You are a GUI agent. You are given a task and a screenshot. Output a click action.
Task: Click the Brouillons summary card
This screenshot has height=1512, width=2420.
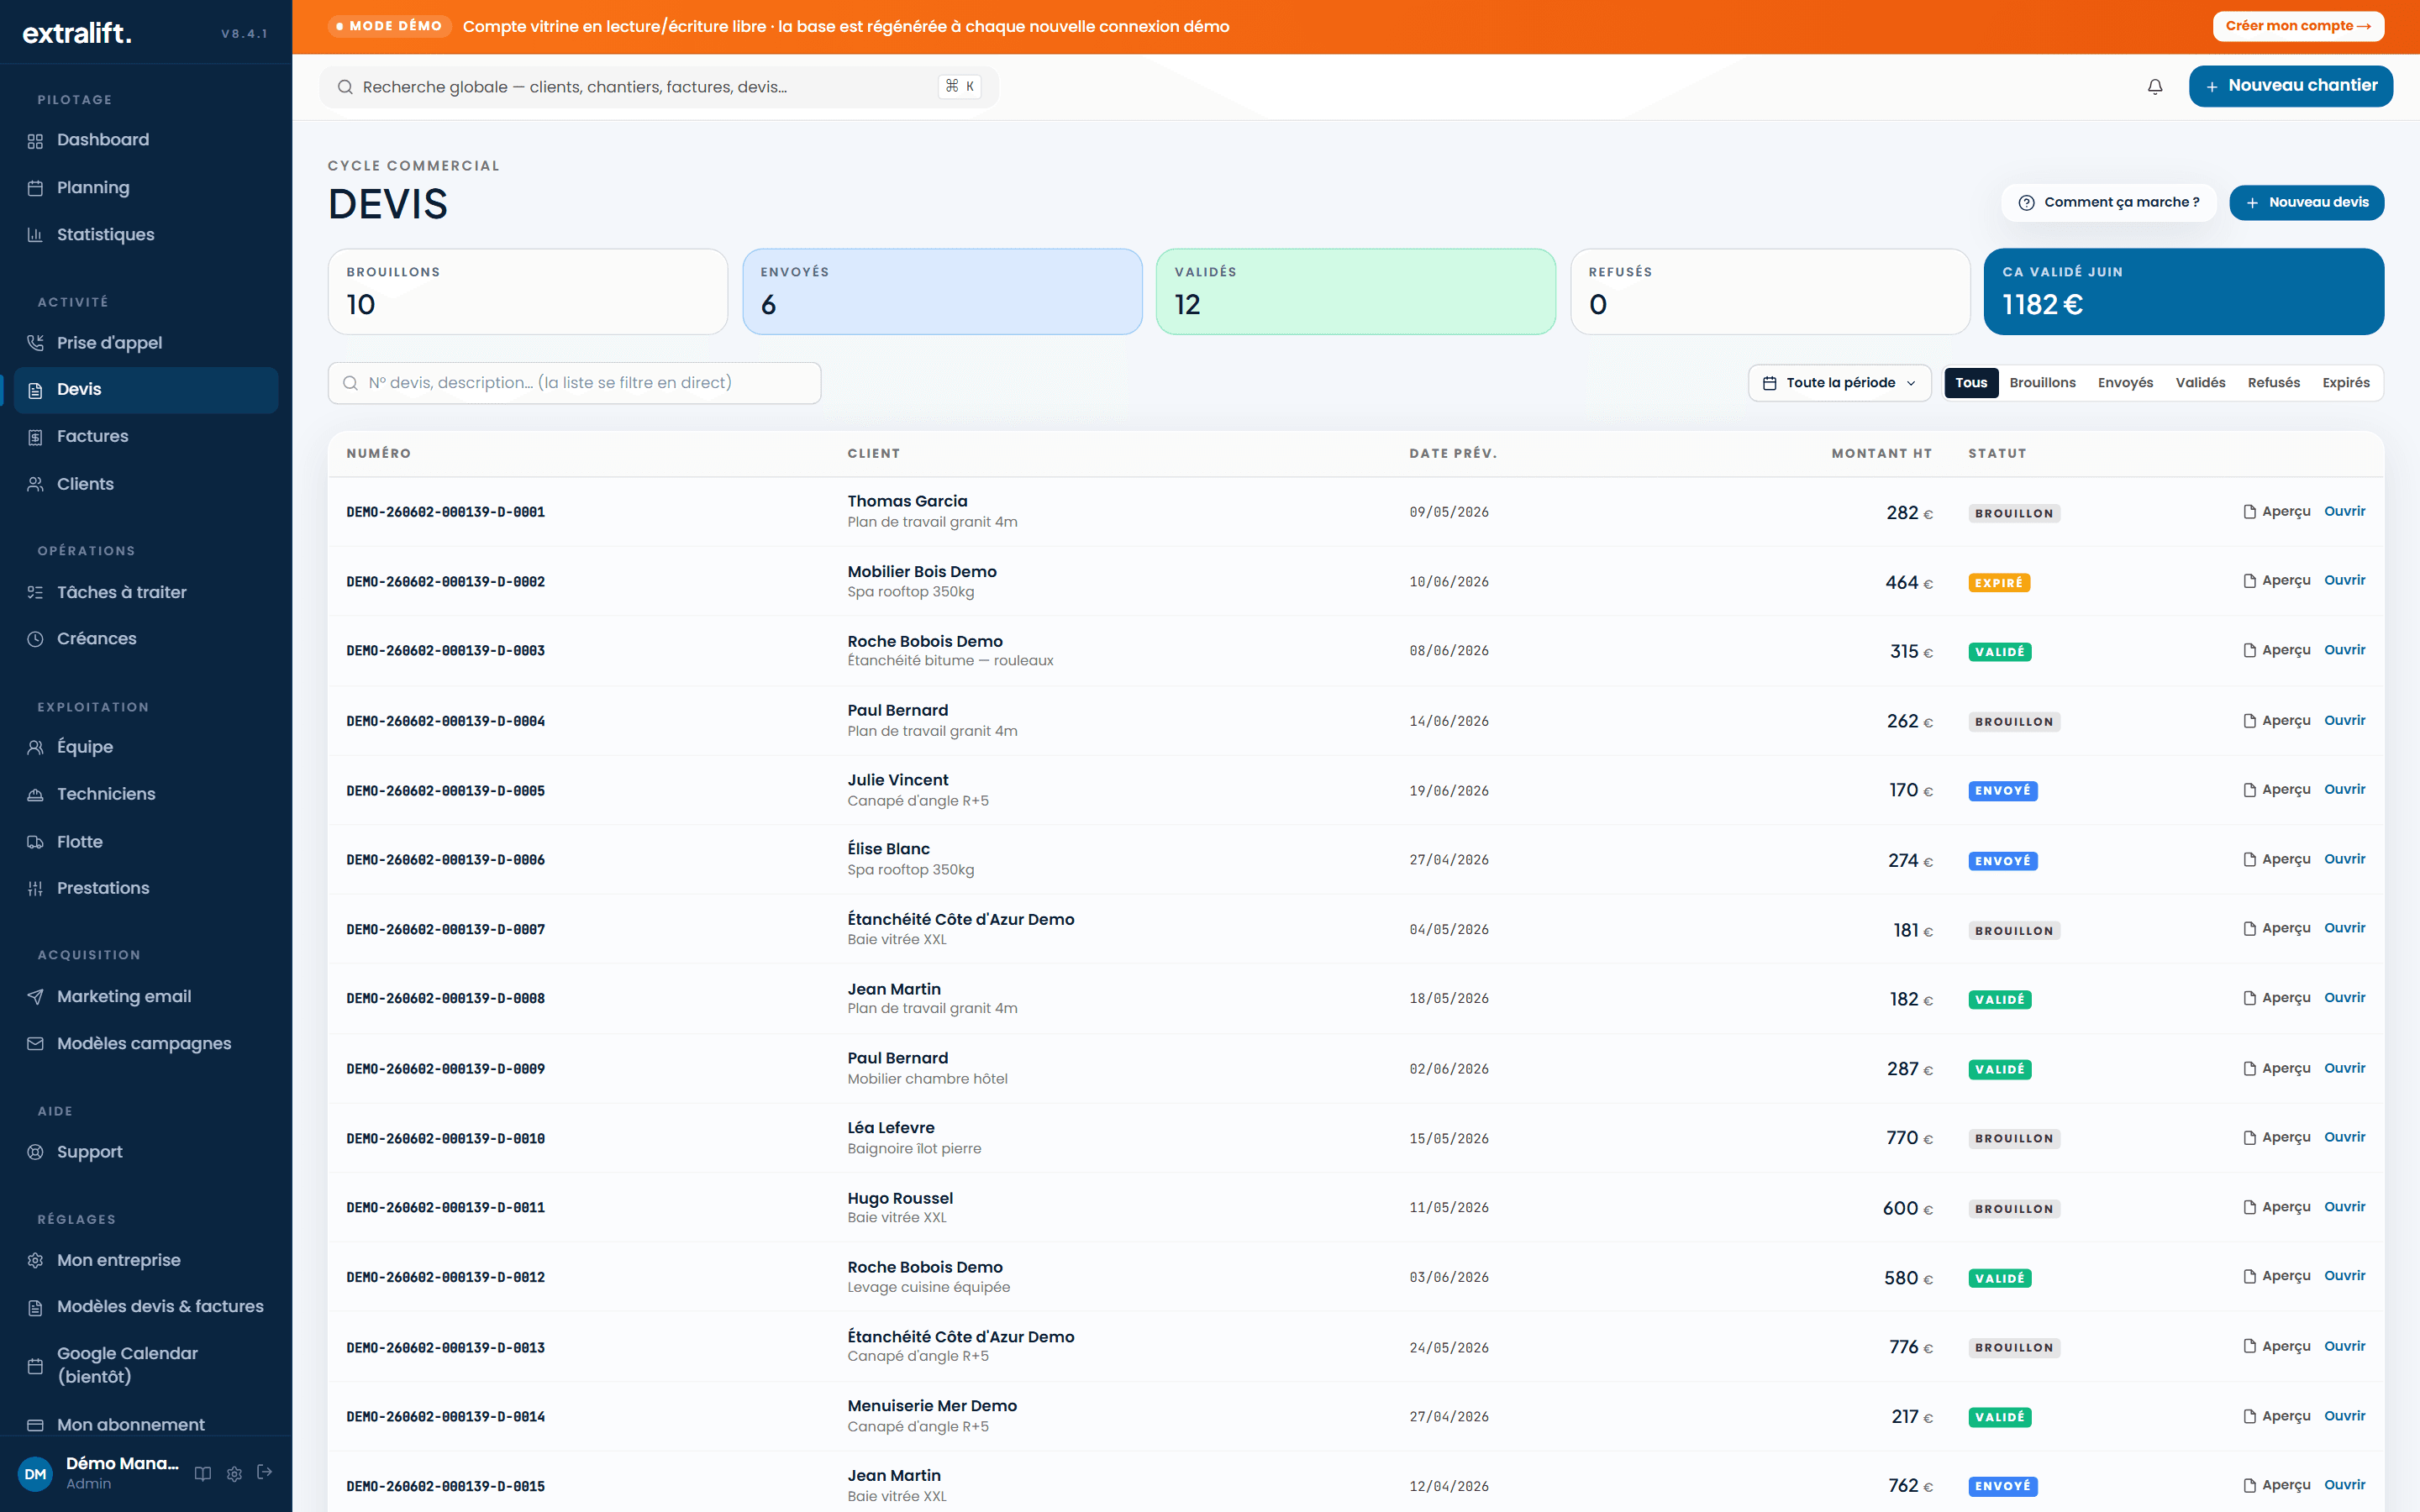[527, 292]
